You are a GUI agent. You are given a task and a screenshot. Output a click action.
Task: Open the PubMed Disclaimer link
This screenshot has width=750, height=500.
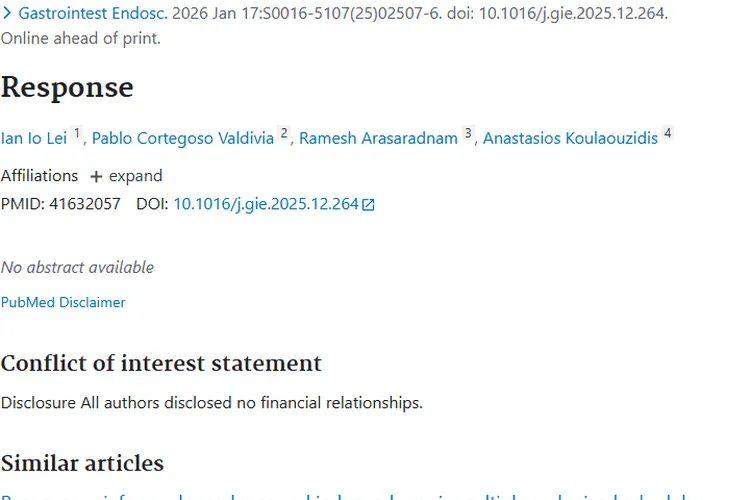pos(63,302)
